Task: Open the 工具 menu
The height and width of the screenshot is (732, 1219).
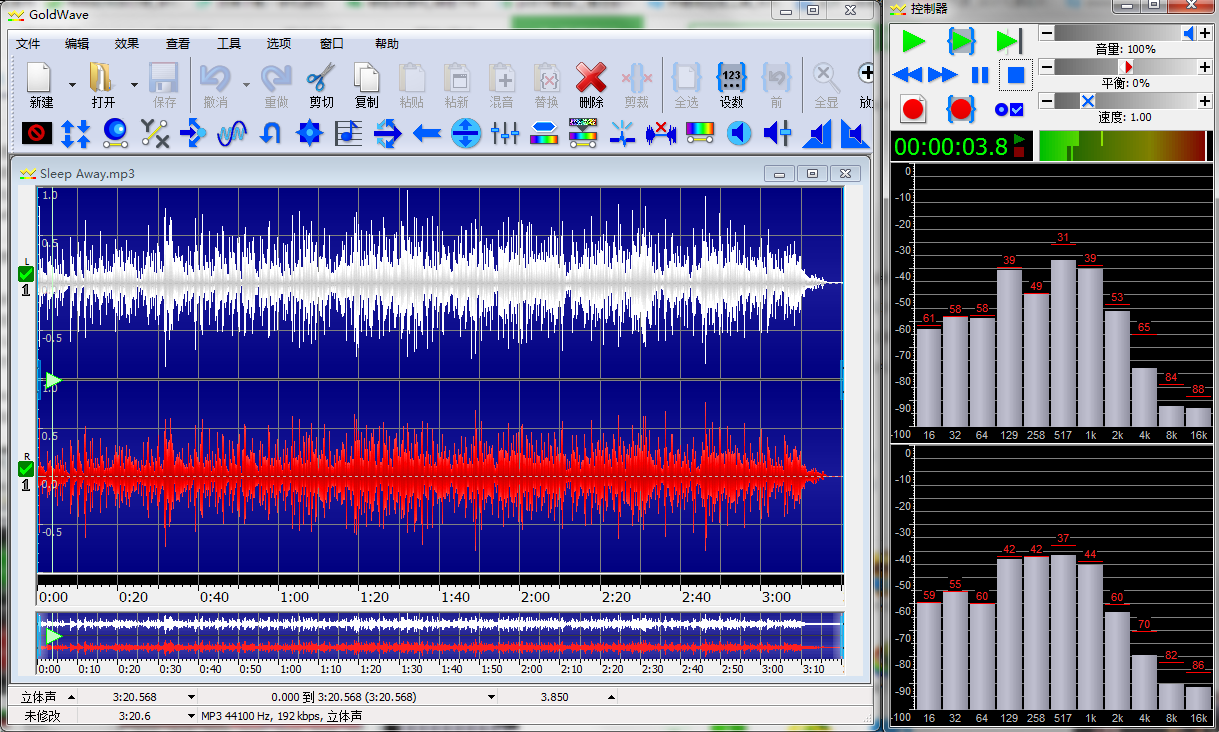Action: (229, 44)
